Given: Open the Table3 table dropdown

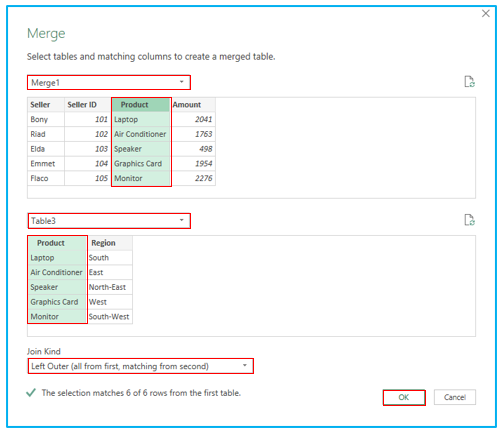Looking at the screenshot, I should 109,221.
